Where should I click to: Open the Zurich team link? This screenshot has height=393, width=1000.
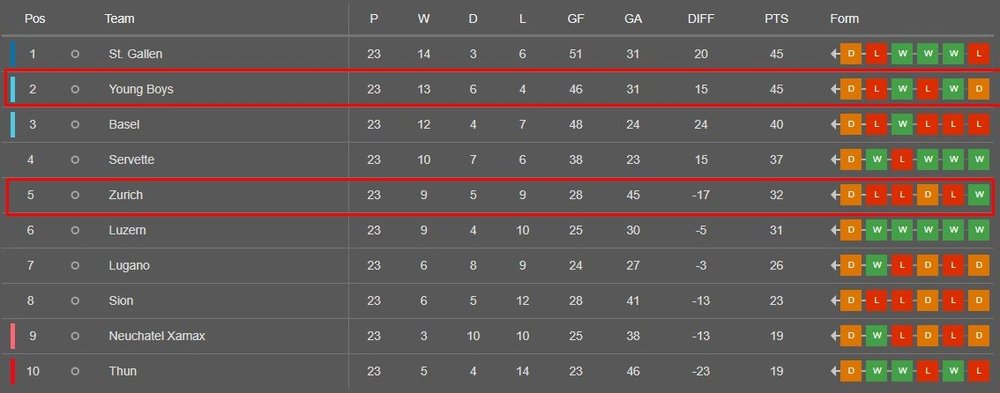click(x=126, y=195)
